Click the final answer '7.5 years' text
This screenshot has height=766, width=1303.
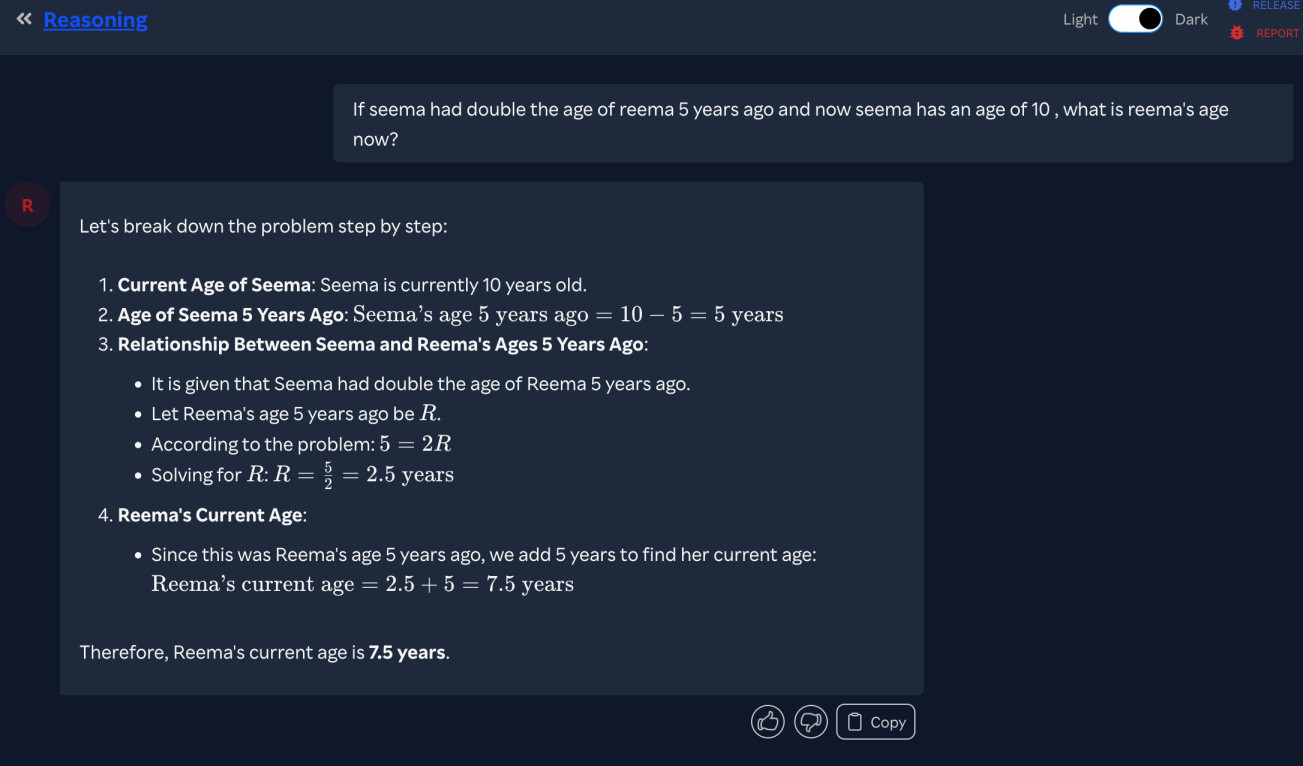[407, 652]
